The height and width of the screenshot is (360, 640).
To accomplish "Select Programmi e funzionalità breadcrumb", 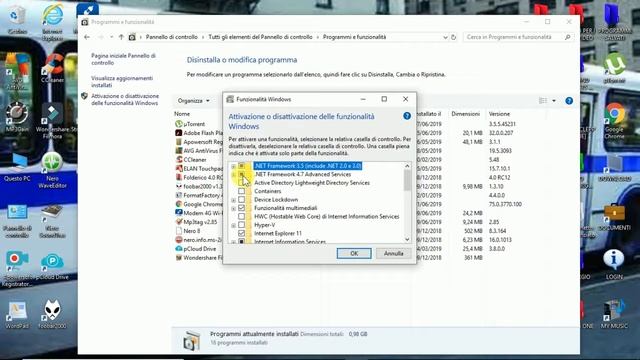I will coord(354,37).
